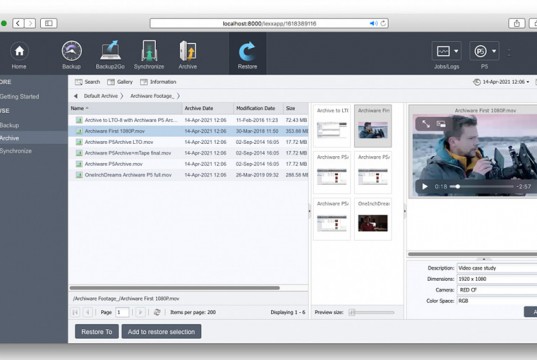
Task: Open the Archive to LTO thumbnail
Action: point(332,126)
